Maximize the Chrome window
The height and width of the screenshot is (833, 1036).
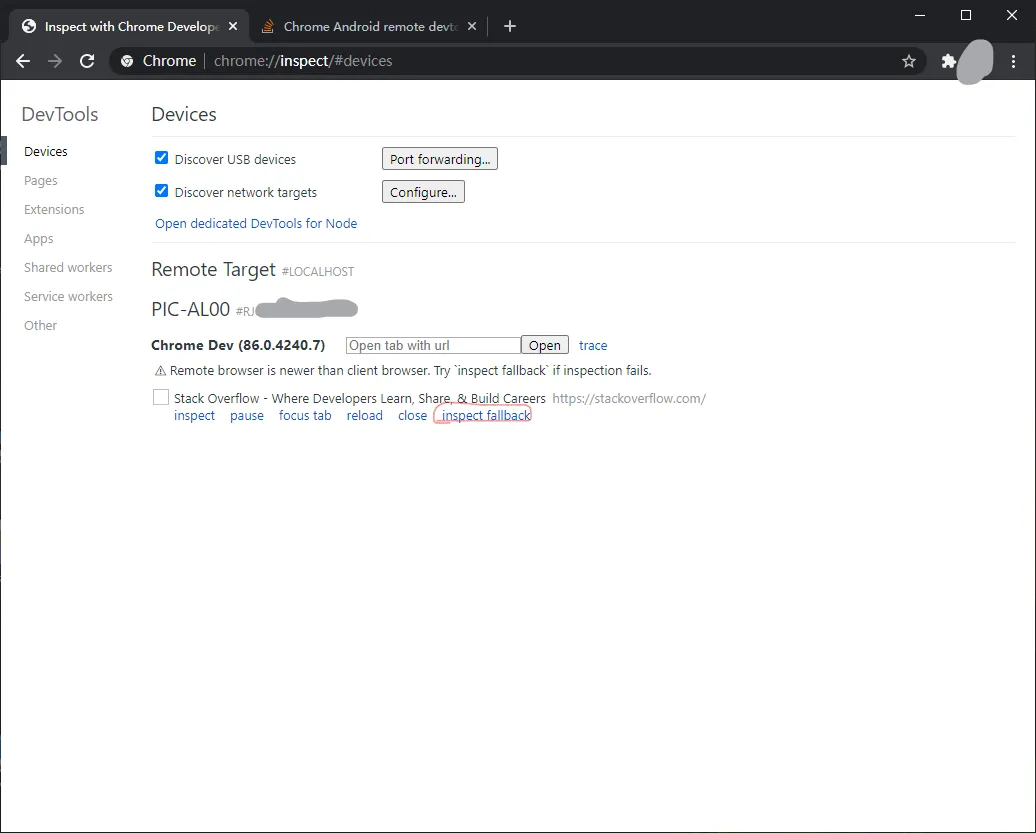point(966,15)
